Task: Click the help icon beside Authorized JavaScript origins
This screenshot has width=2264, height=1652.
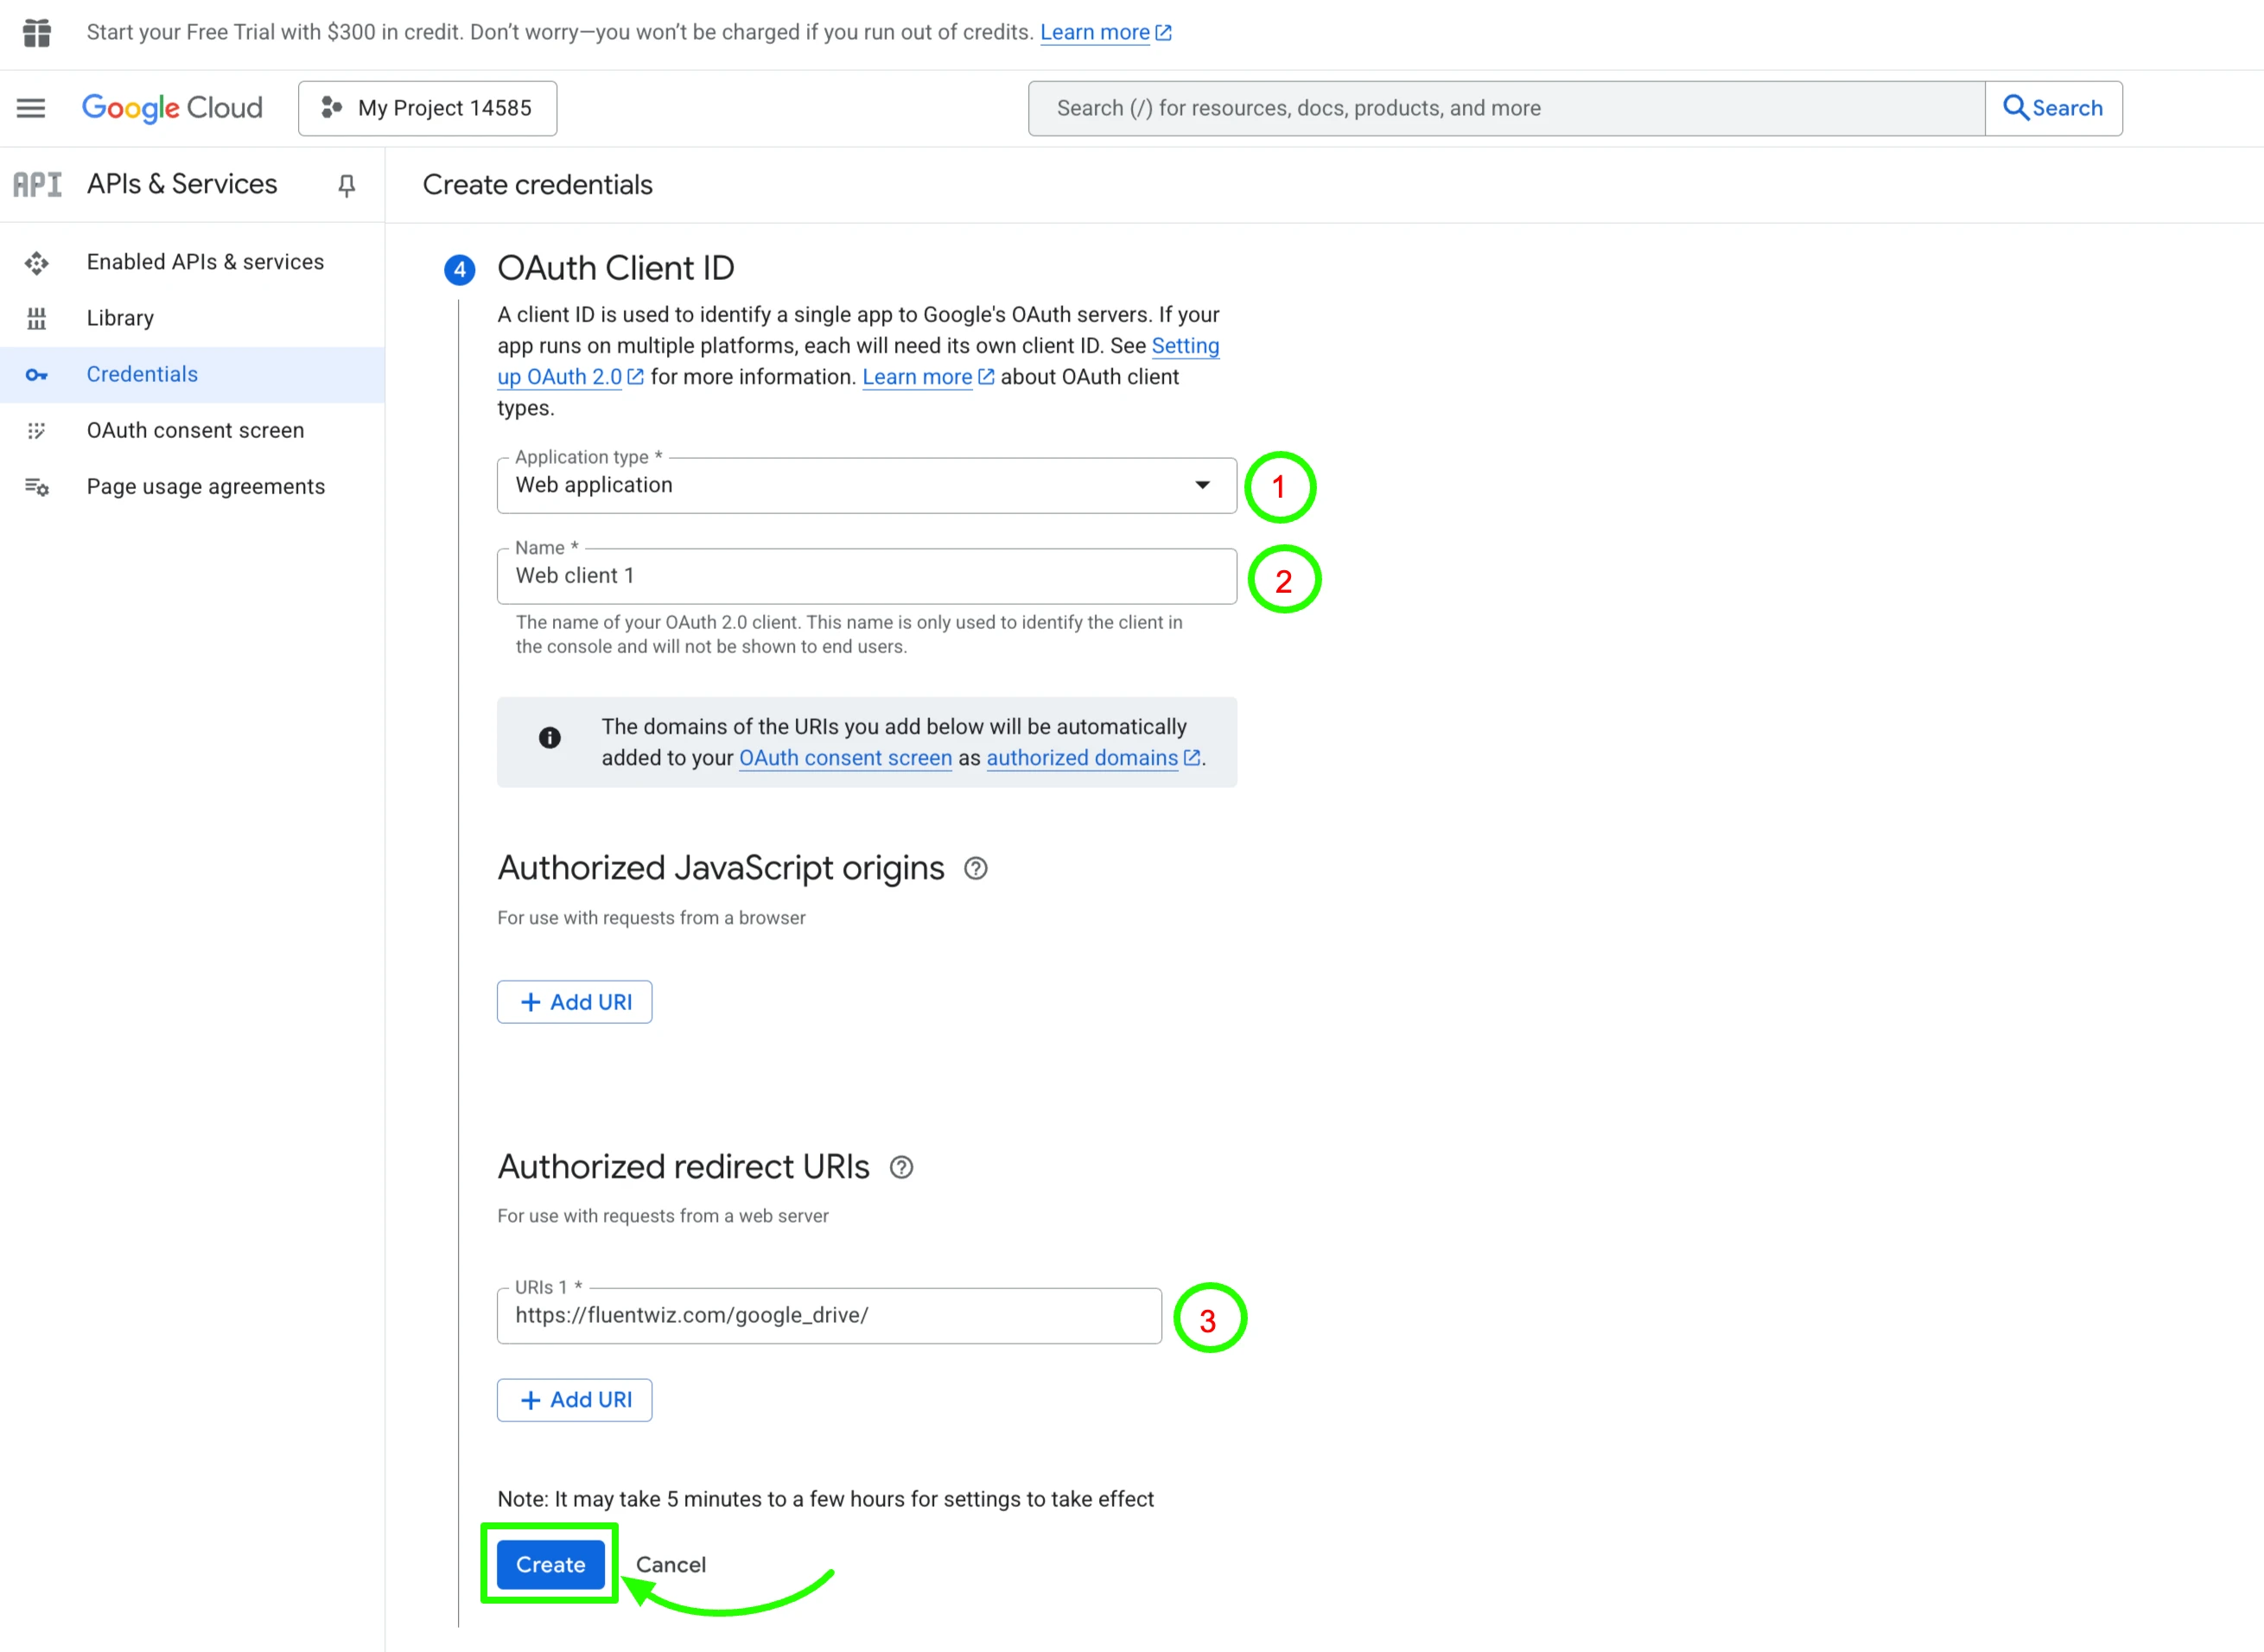Action: pyautogui.click(x=976, y=869)
